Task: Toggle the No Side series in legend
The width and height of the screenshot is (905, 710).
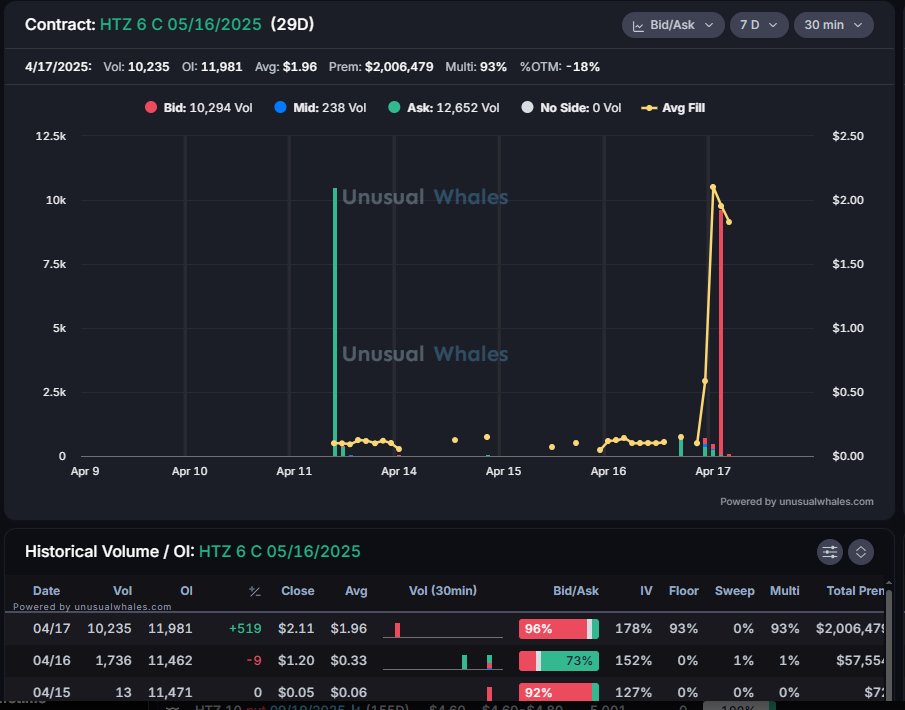Action: [571, 108]
